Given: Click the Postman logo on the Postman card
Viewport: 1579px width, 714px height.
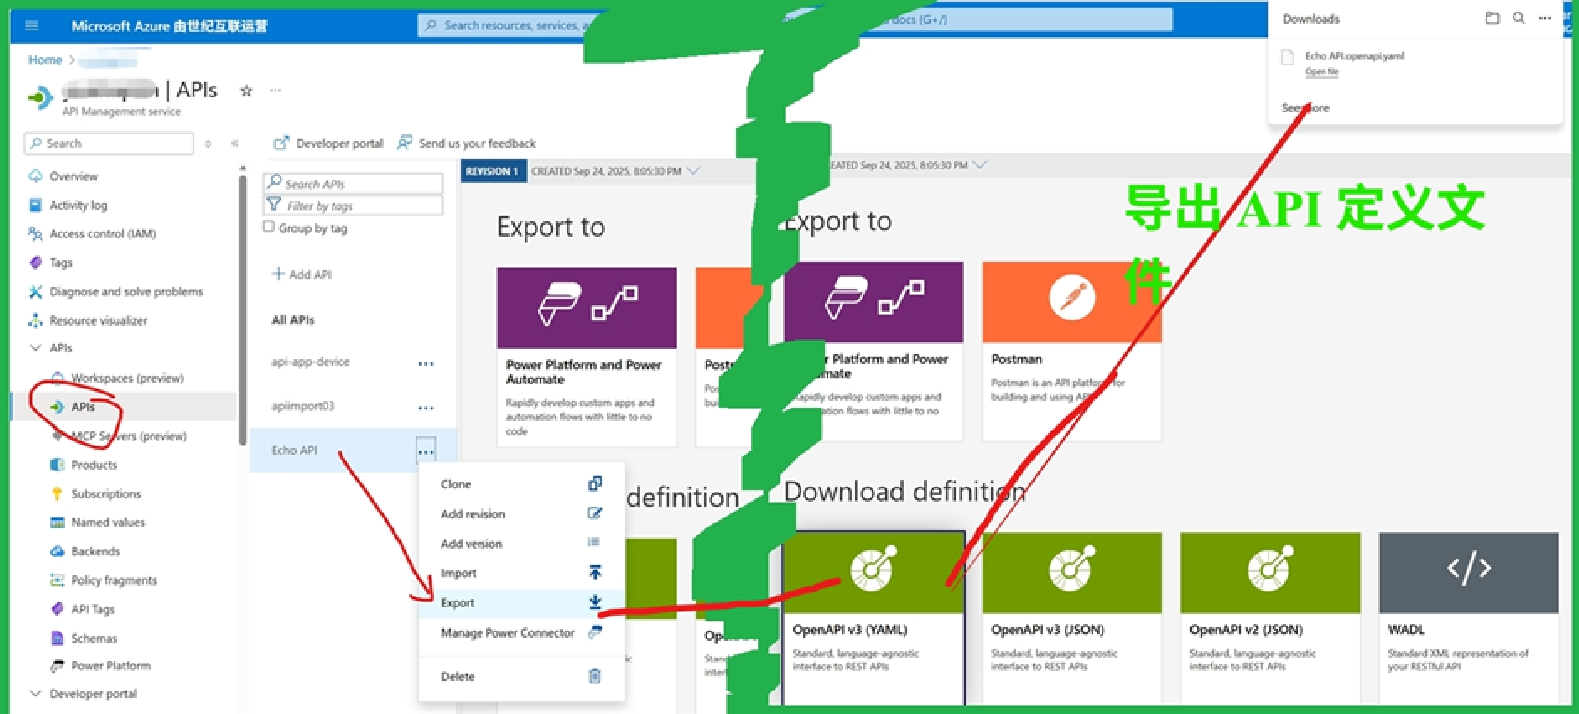Looking at the screenshot, I should coord(1071,297).
